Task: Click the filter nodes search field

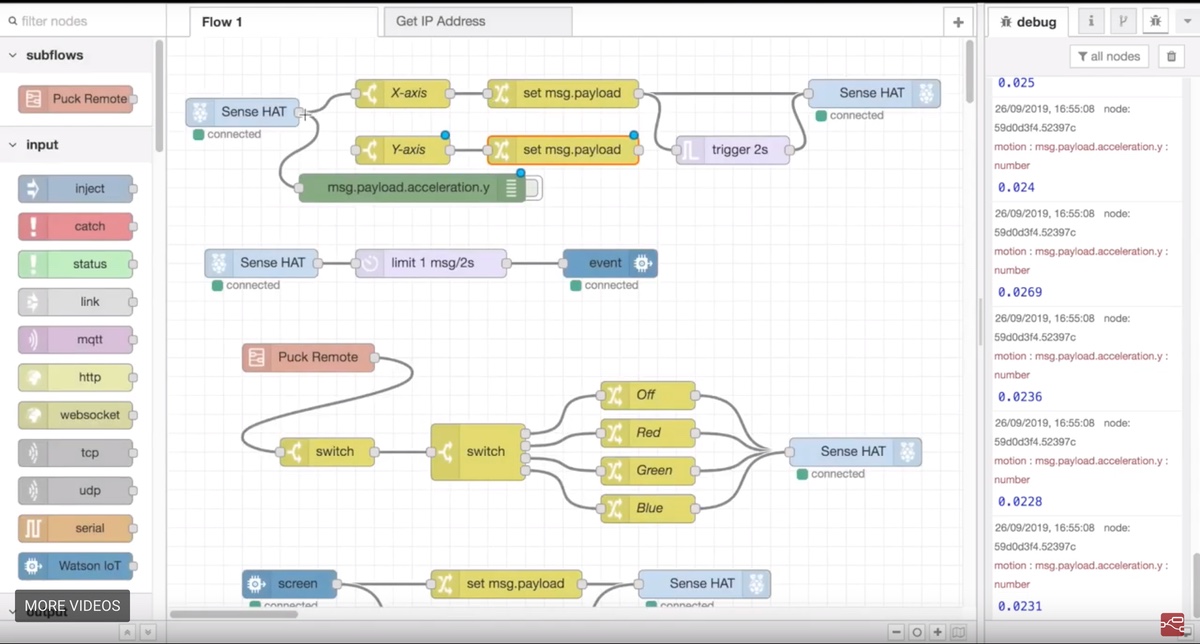Action: tap(80, 20)
